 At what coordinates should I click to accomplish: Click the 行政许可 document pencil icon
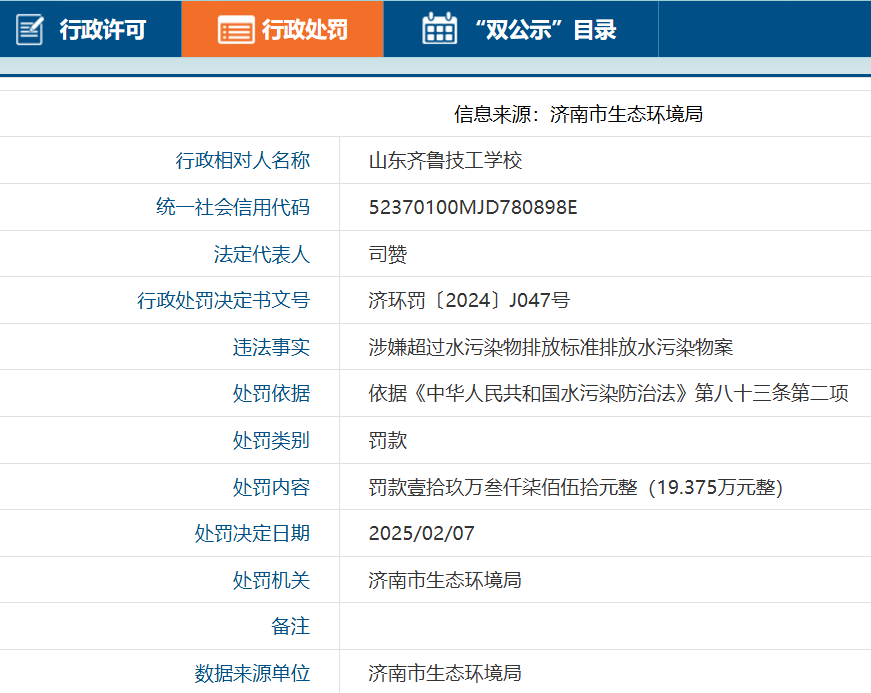[30, 29]
